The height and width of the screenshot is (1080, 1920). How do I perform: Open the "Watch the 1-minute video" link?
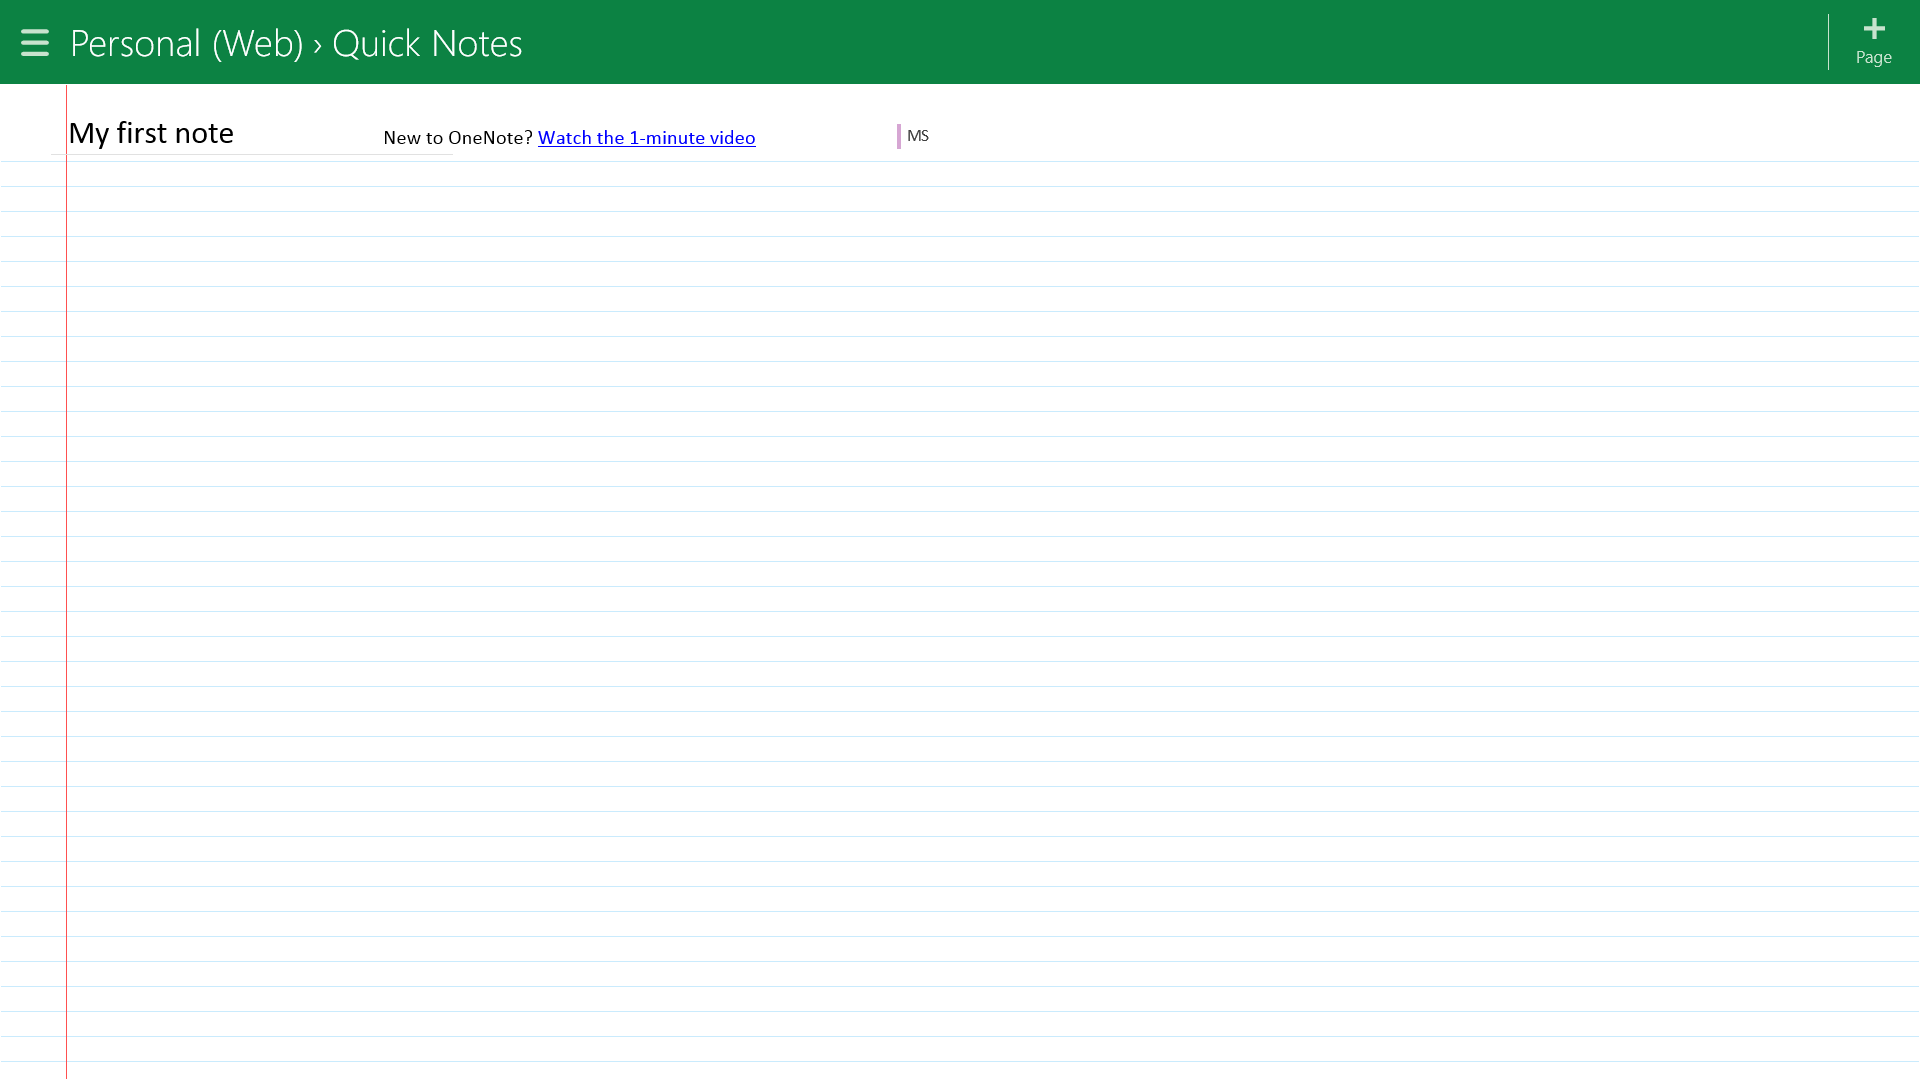(x=646, y=138)
